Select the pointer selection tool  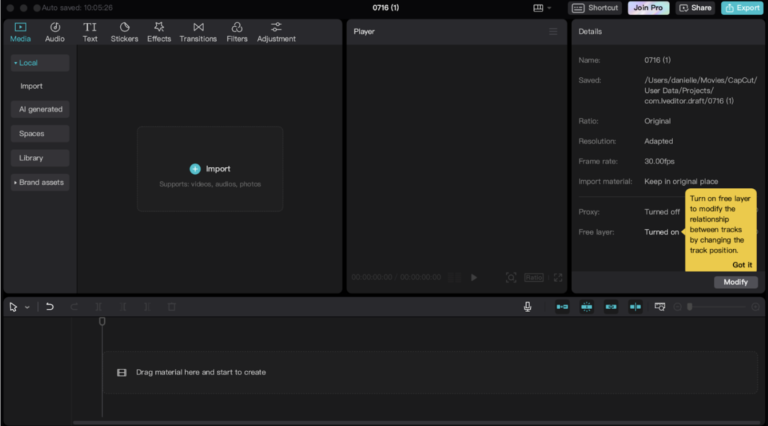point(13,307)
